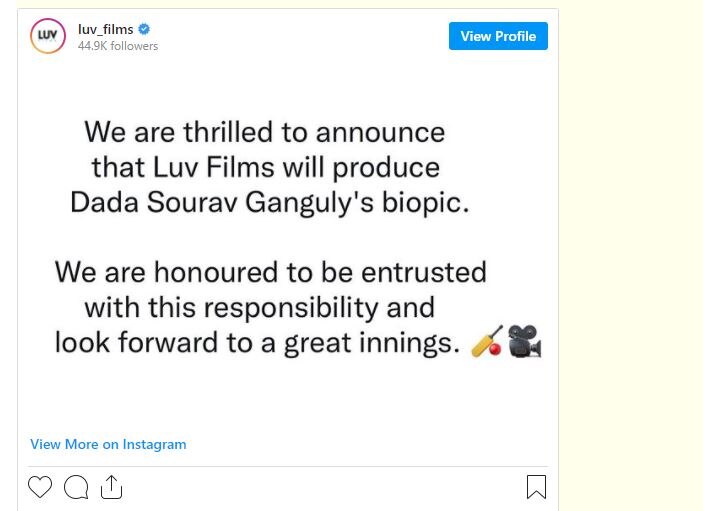Click the movie camera emoji in the post

pos(525,342)
